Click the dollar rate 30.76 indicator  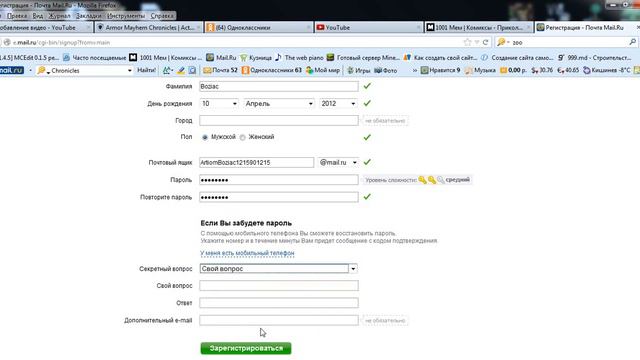click(x=542, y=70)
